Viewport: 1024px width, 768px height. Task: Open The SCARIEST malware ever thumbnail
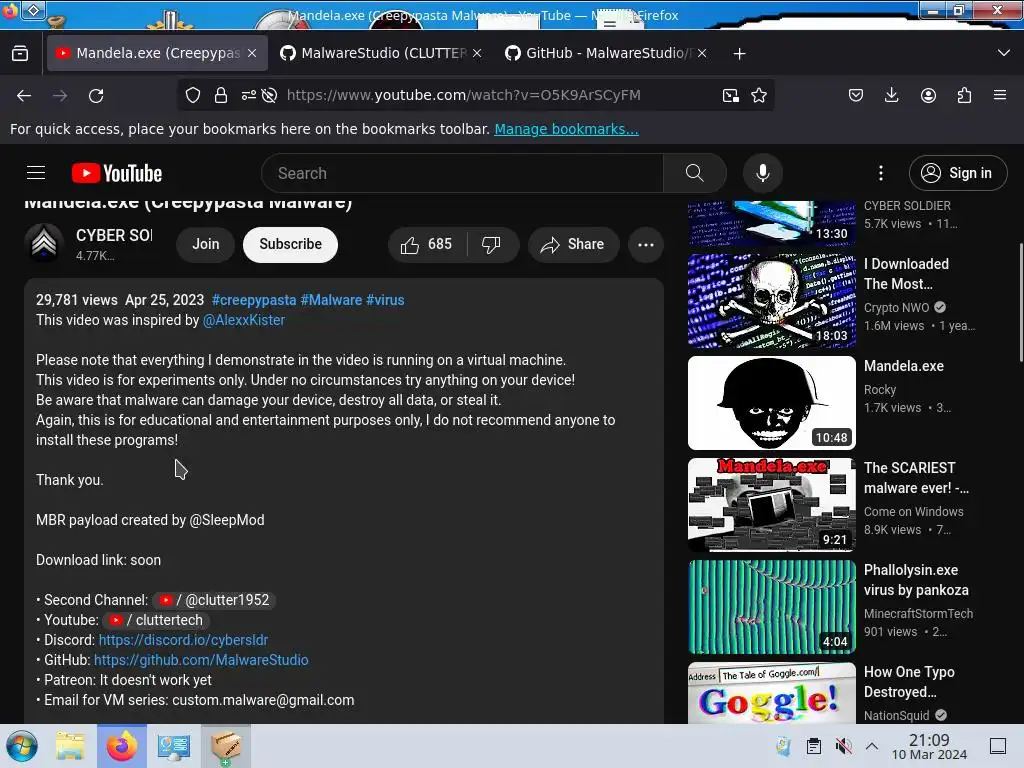point(772,505)
